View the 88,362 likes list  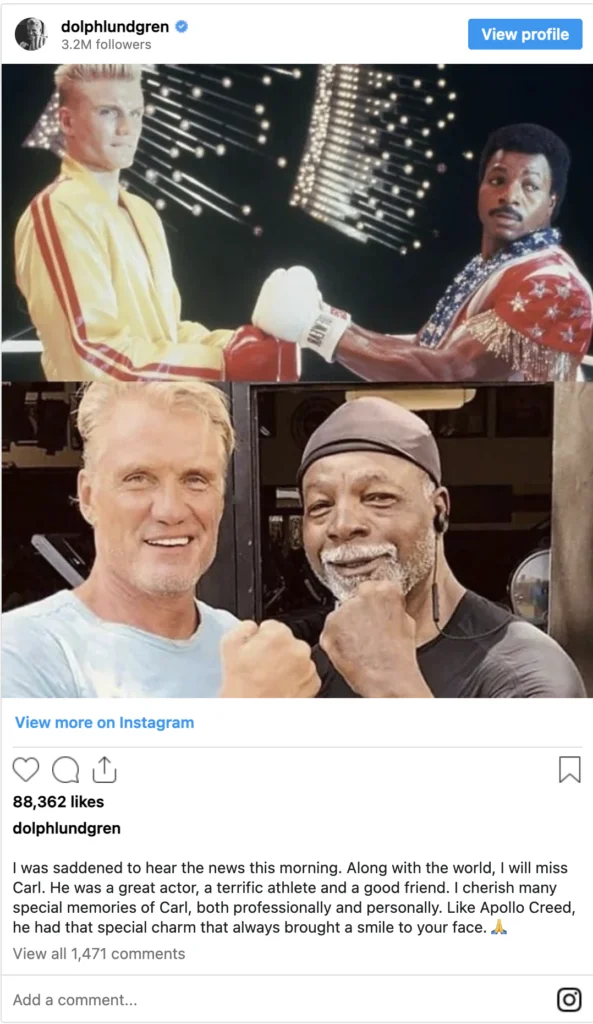[58, 801]
